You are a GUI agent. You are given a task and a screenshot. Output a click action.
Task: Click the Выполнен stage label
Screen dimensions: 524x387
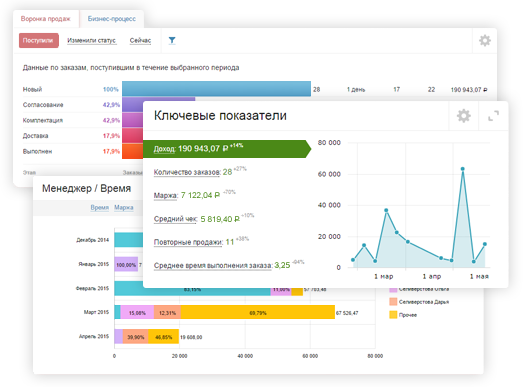click(37, 151)
